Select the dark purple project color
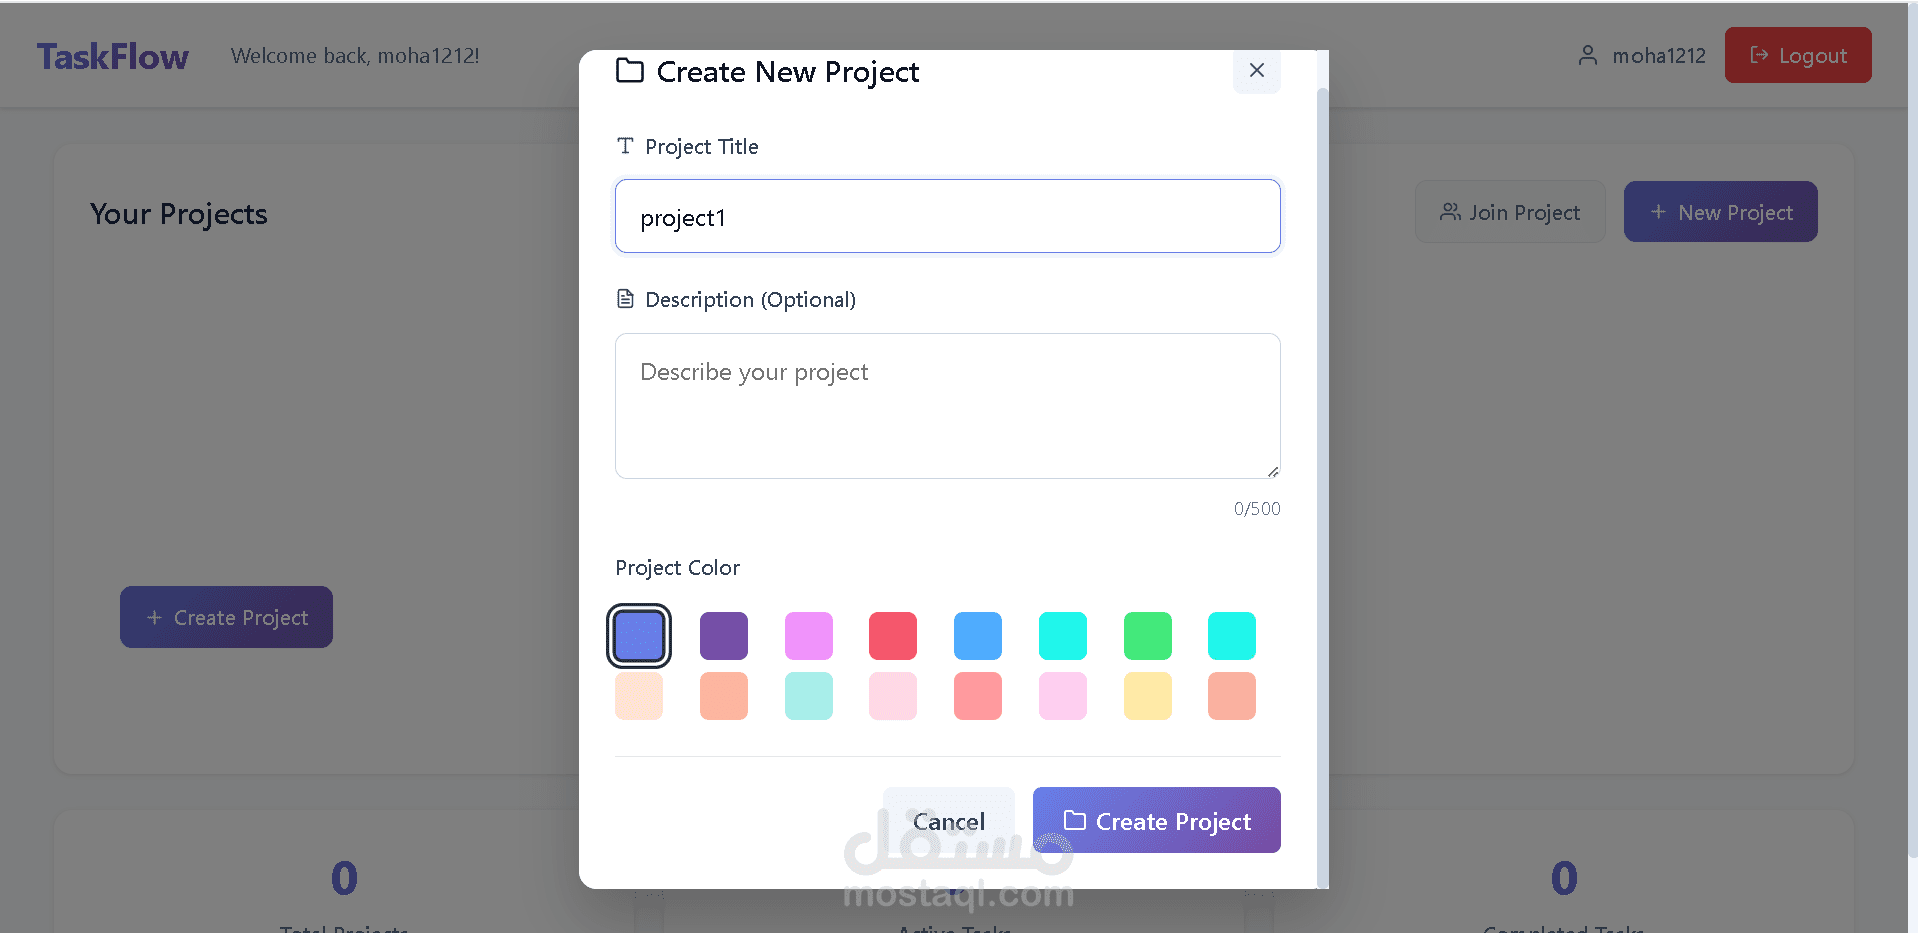Screen dimensions: 1918x933 point(724,636)
